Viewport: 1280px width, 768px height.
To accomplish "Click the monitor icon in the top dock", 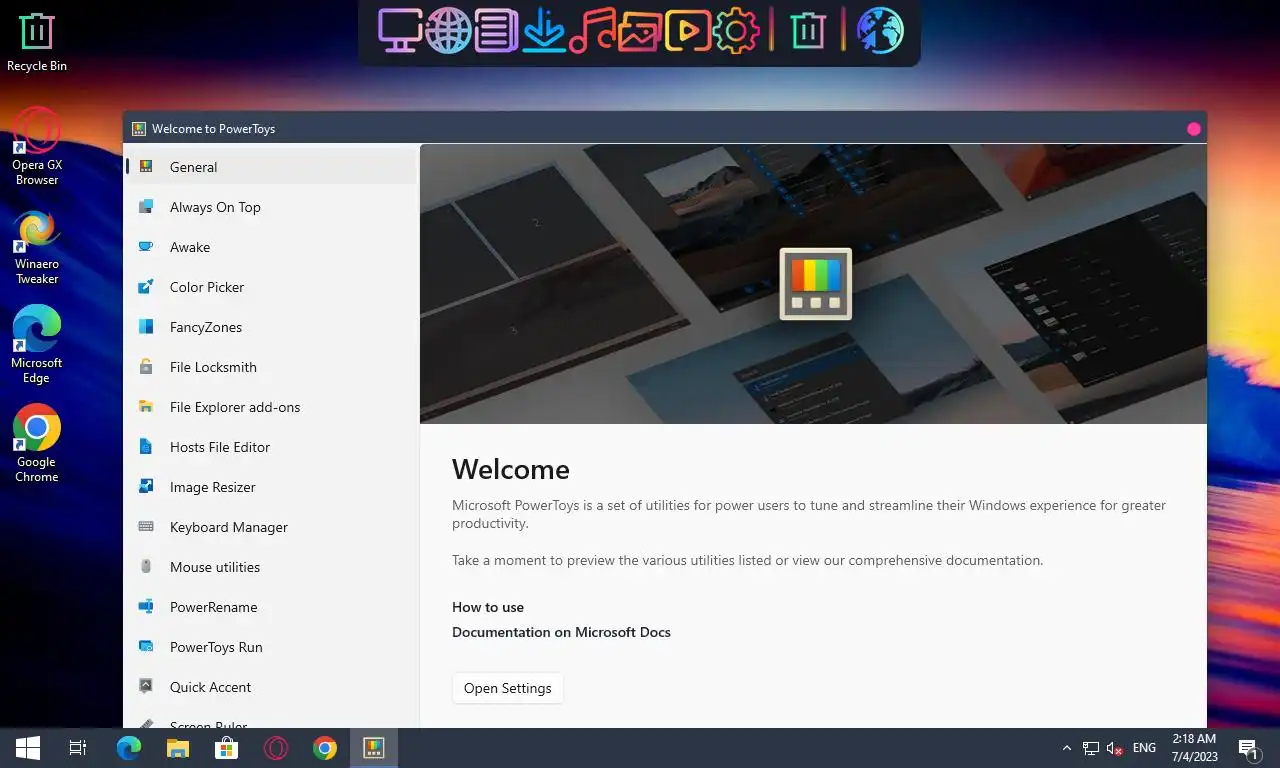I will [x=399, y=31].
